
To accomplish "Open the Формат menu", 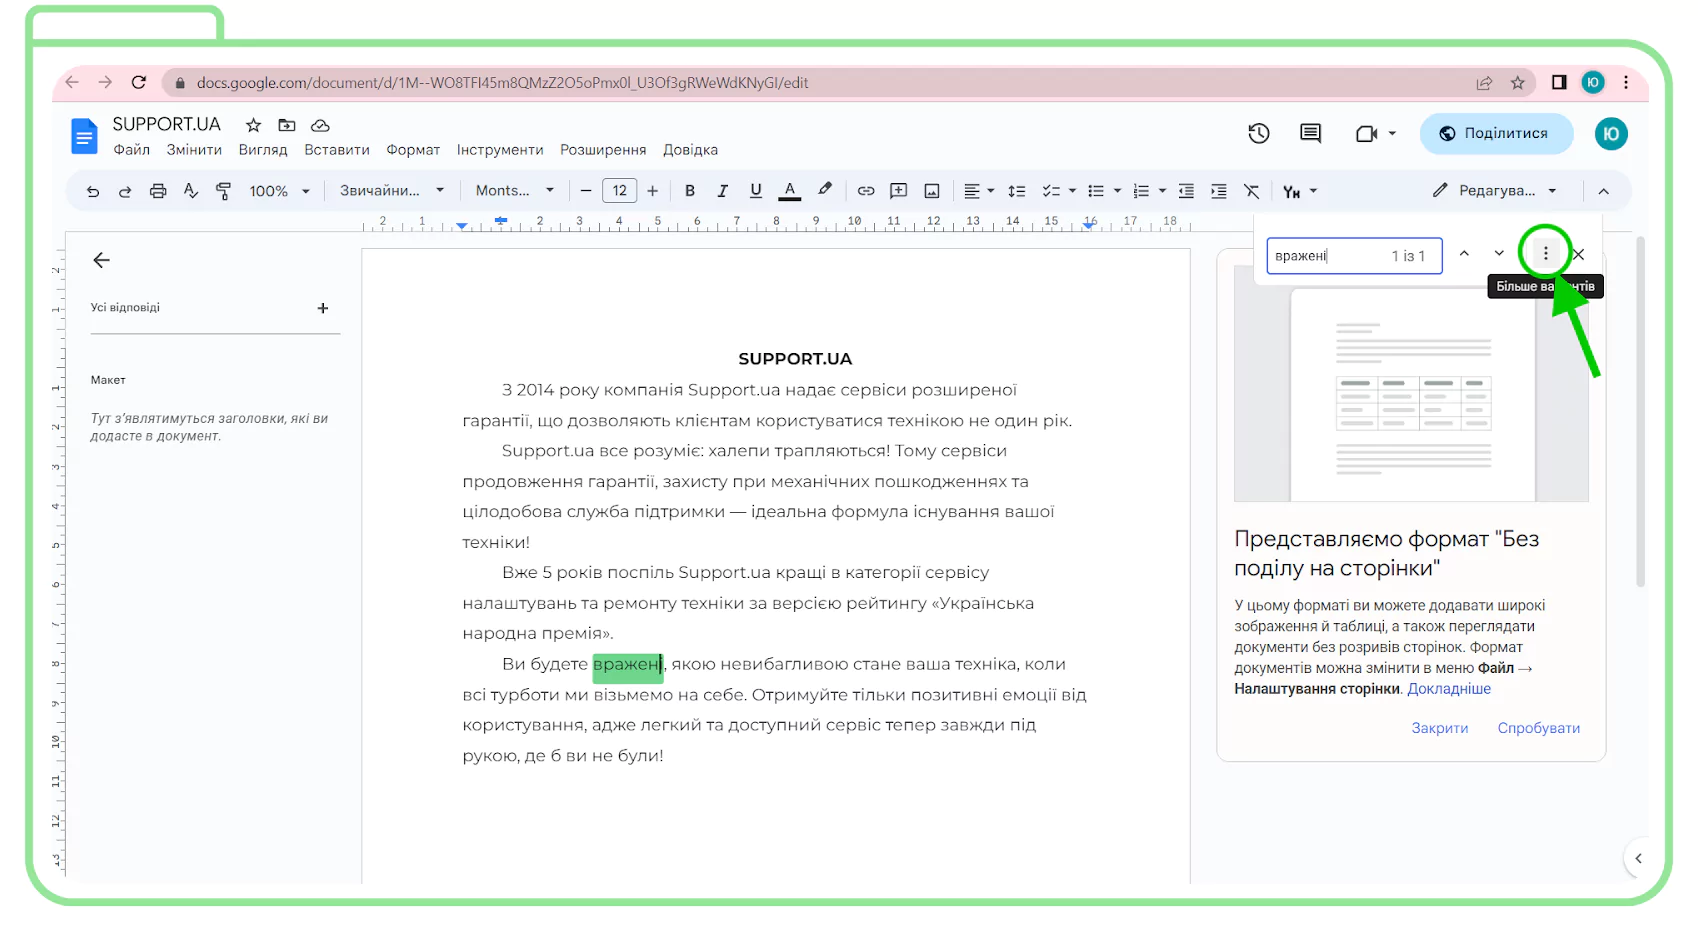I will (x=413, y=150).
